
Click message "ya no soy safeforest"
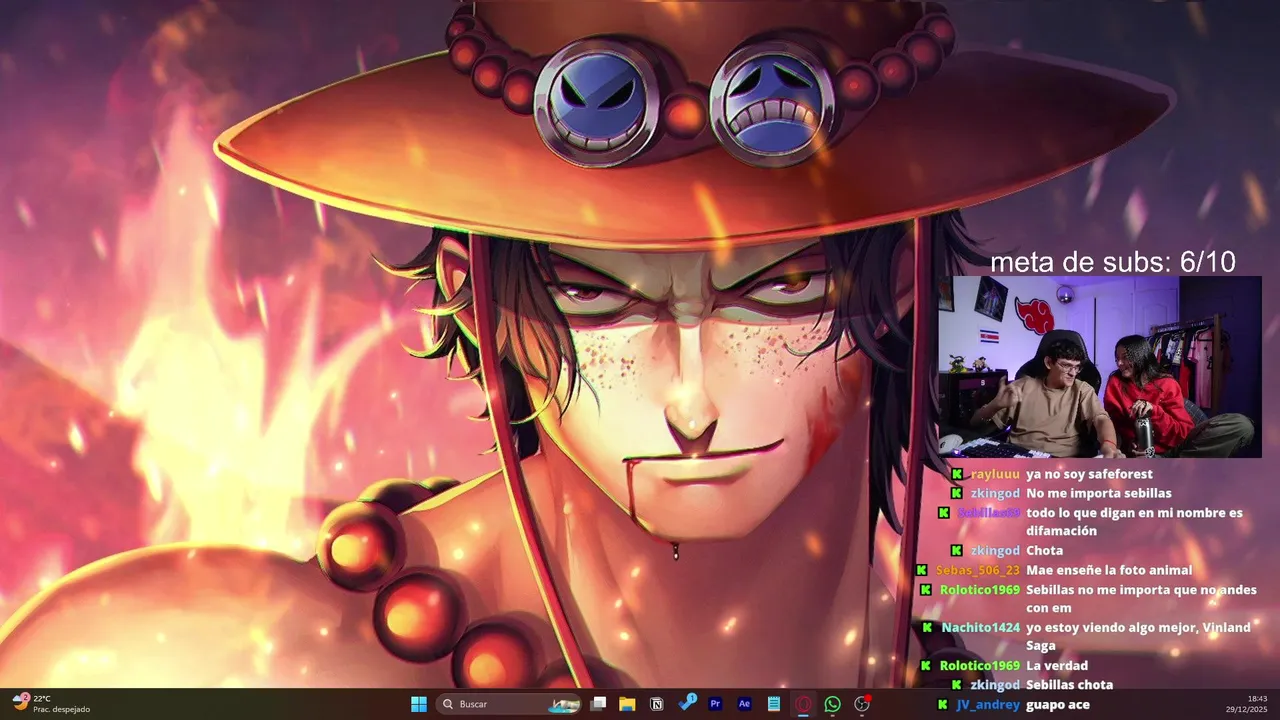[1089, 474]
